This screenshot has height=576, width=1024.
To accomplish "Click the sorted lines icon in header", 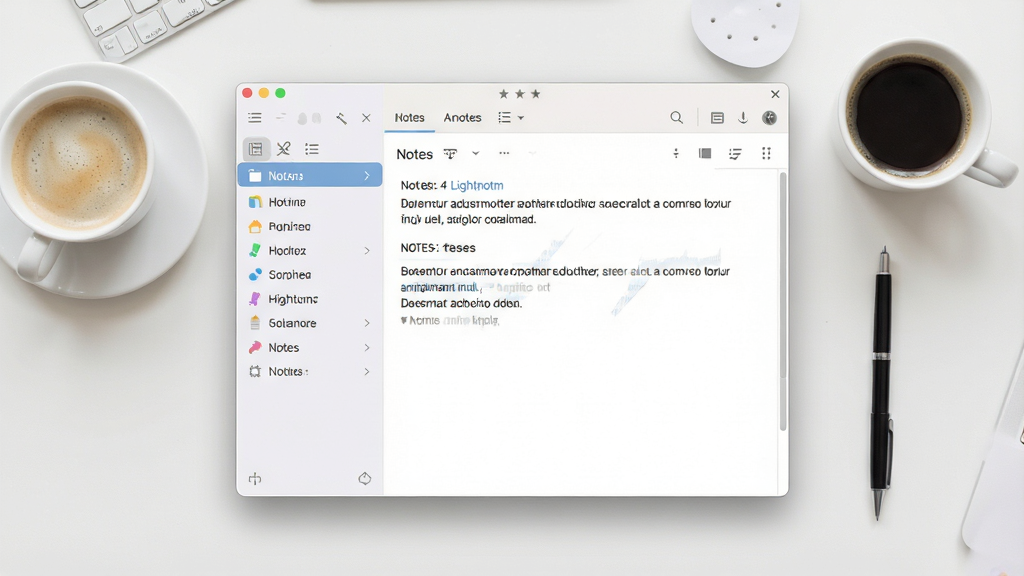I will click(735, 154).
